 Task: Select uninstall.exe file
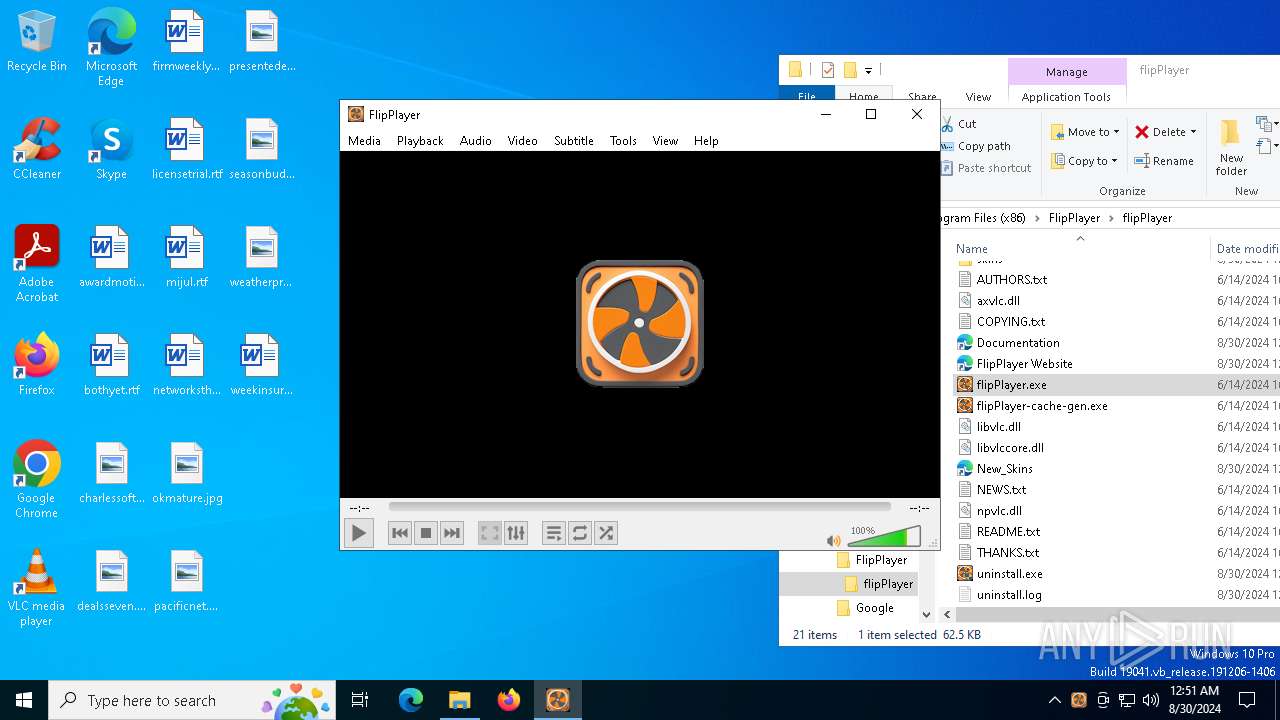click(1009, 574)
